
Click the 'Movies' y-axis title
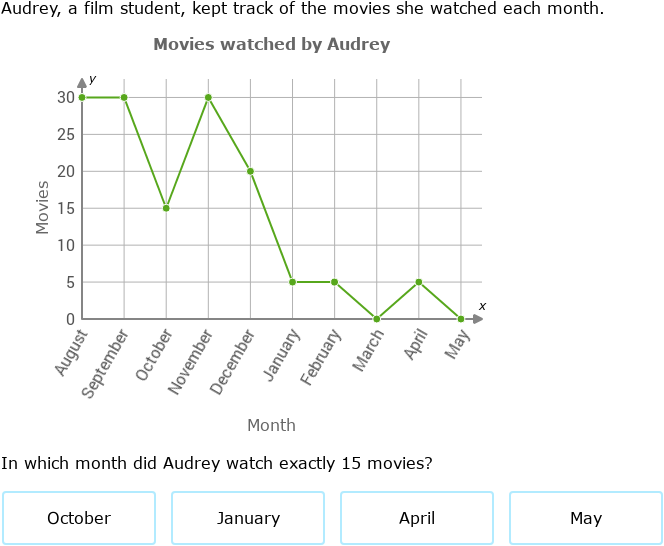[x=42, y=207]
